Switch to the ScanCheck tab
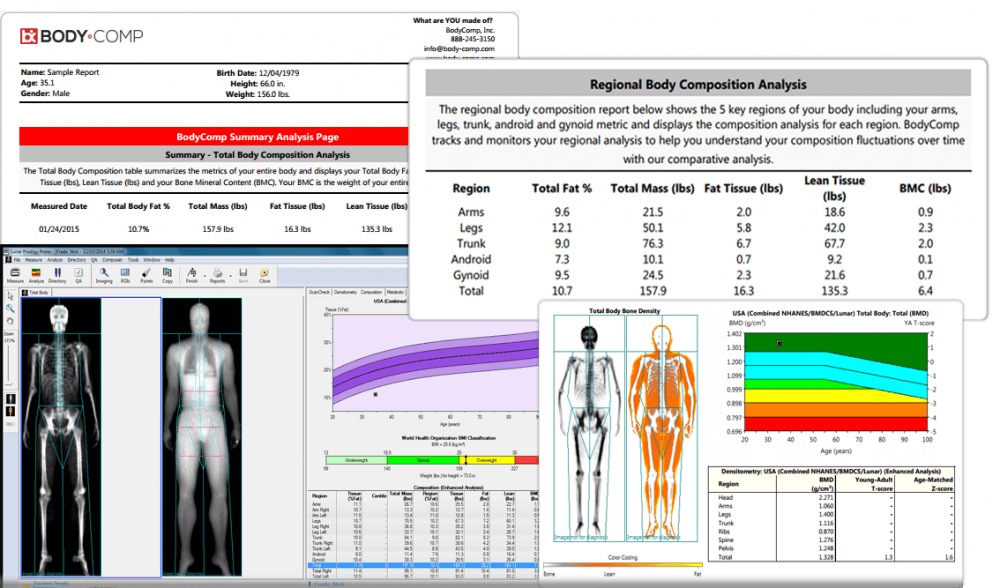Viewport: 1000px width, 588px height. tap(320, 292)
